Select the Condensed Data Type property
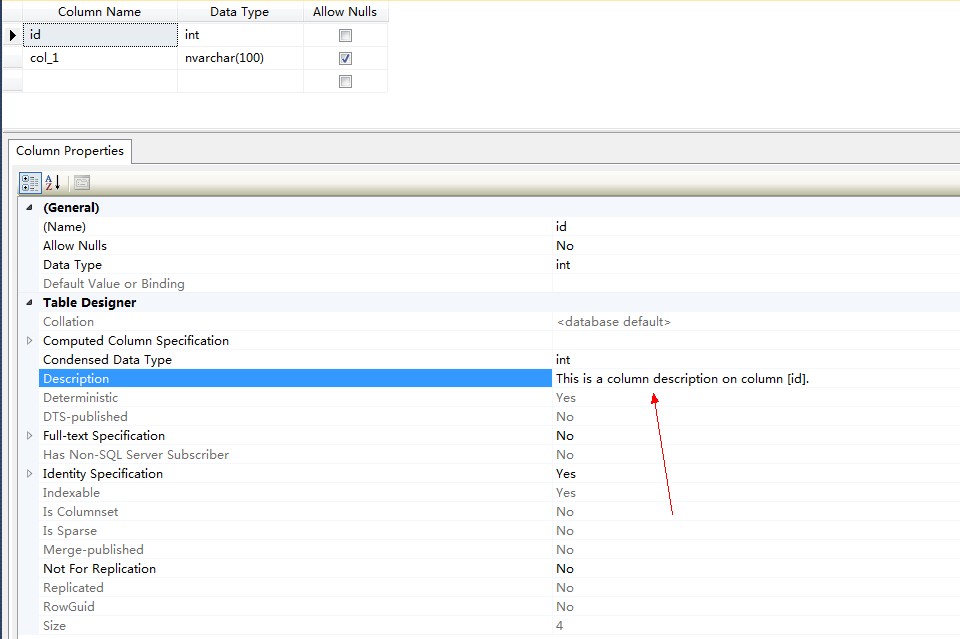960x639 pixels. click(295, 359)
